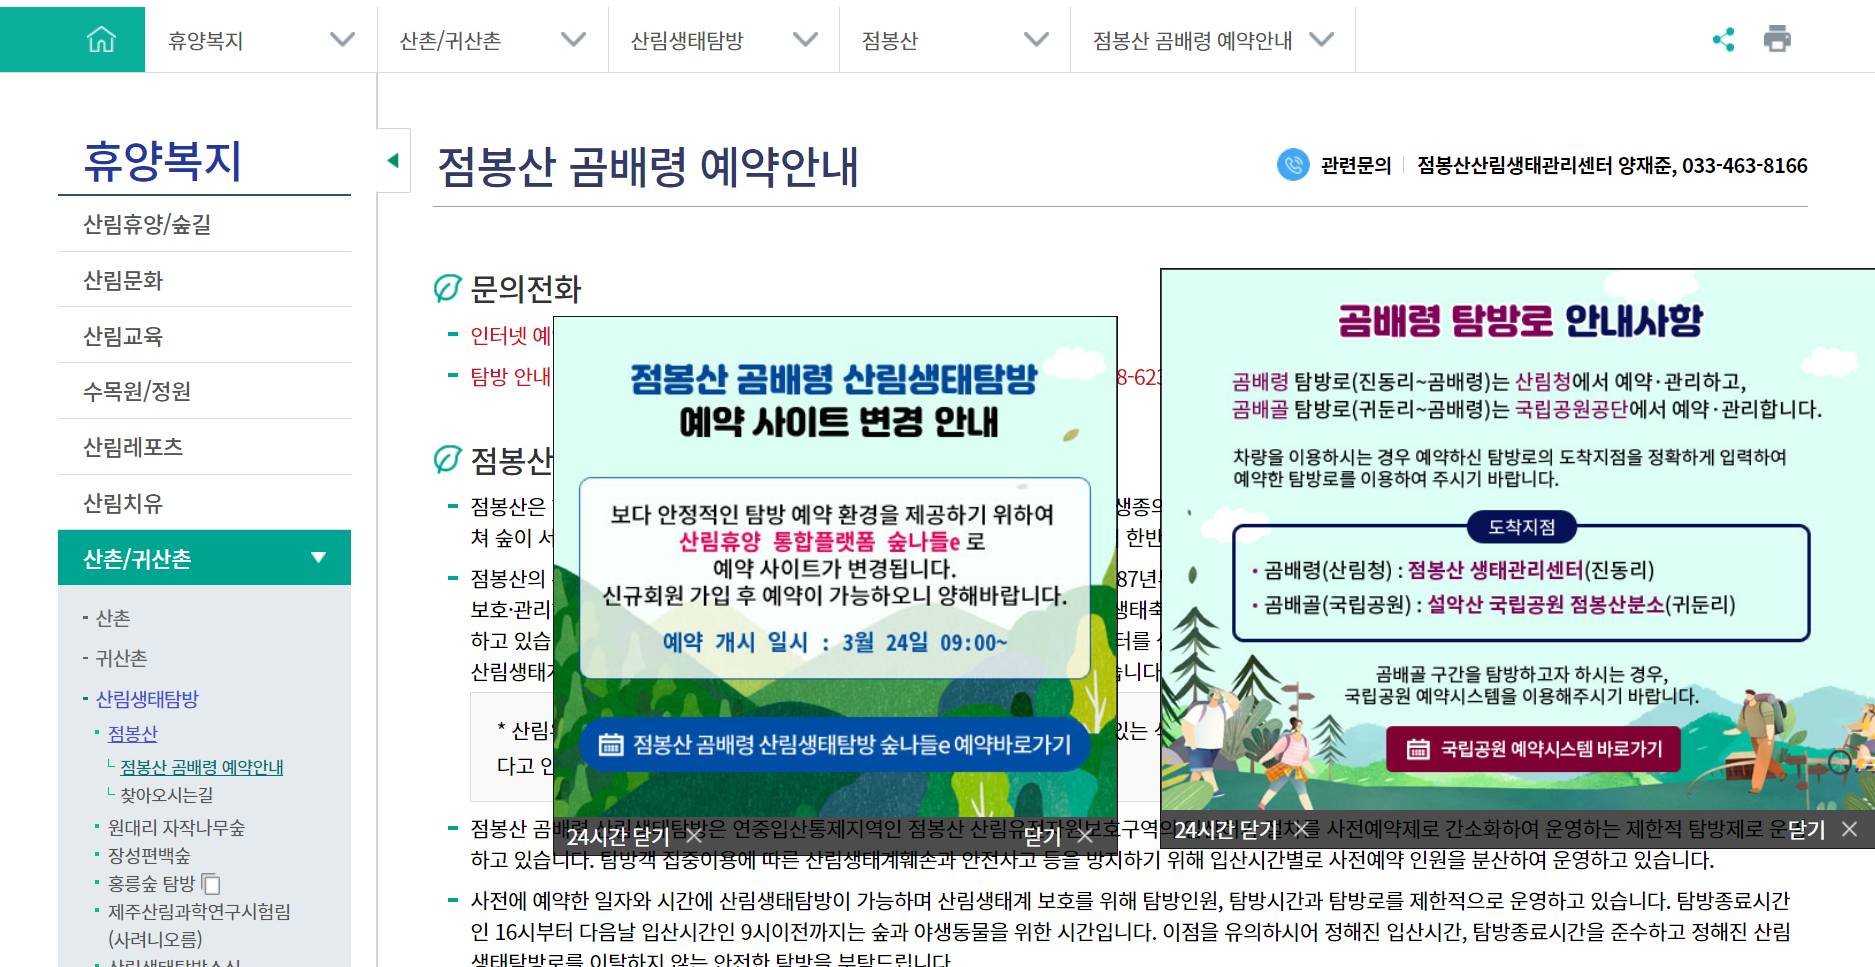Open 홍릉숲 탐방 sidebar link
Viewport: 1875px width, 967px height.
point(151,884)
